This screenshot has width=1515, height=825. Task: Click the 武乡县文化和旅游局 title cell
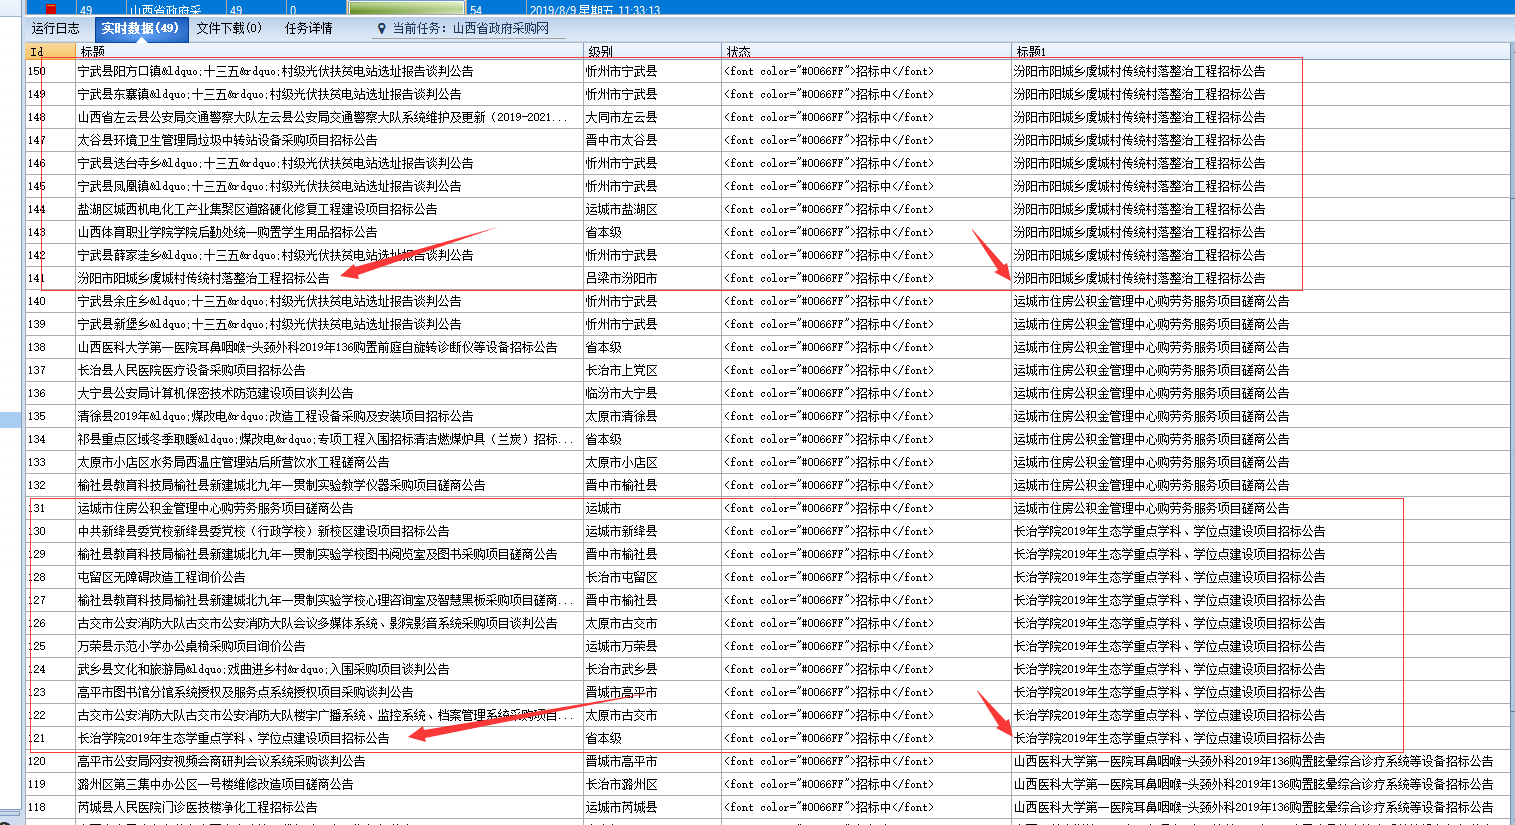click(x=330, y=669)
